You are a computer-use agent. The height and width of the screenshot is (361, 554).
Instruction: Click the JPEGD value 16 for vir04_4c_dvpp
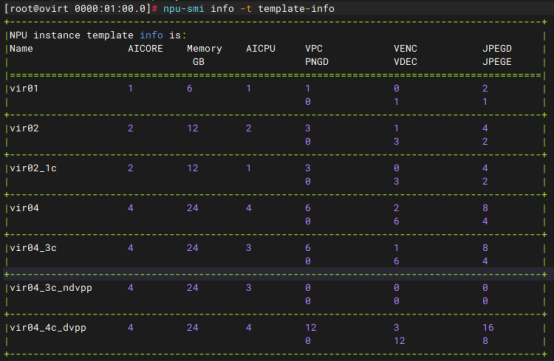(488, 328)
